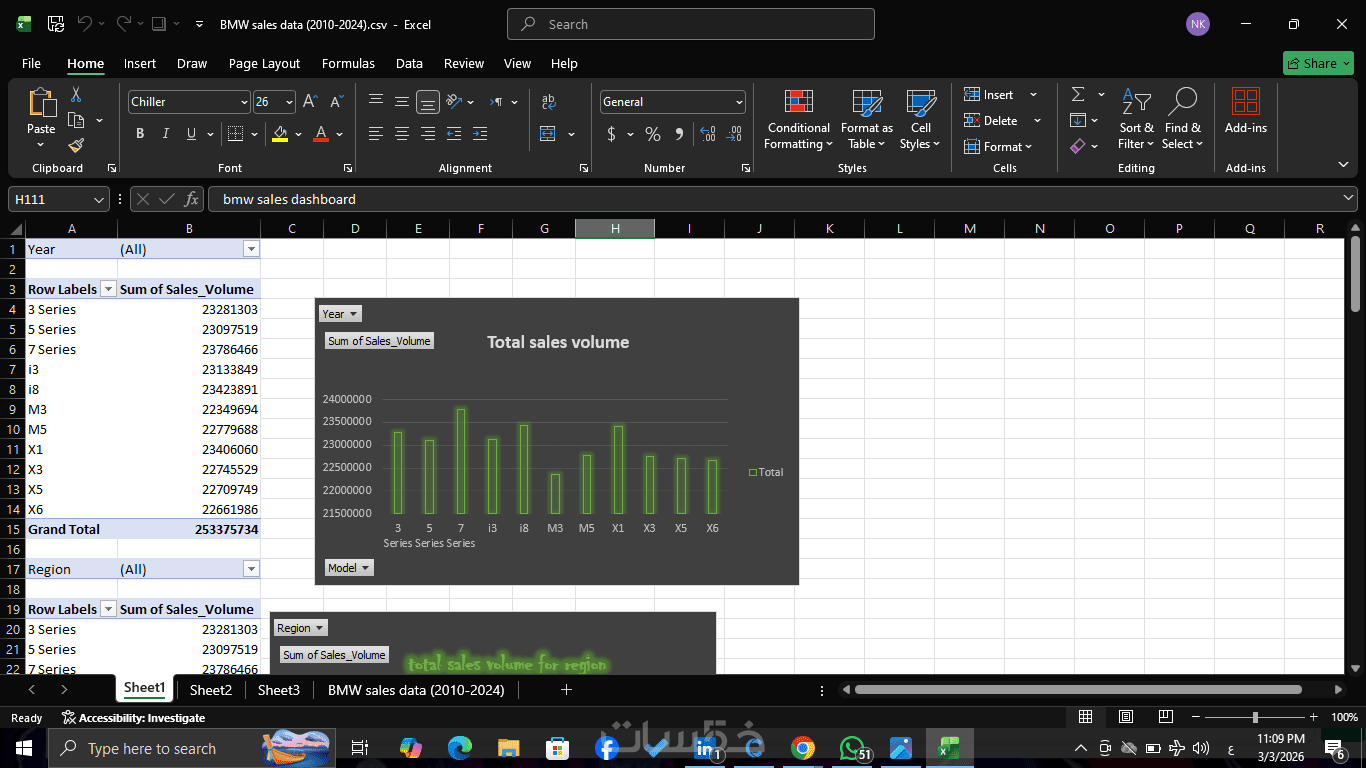This screenshot has width=1366, height=768.
Task: Click the Undo arrow in title bar
Action: (85, 24)
